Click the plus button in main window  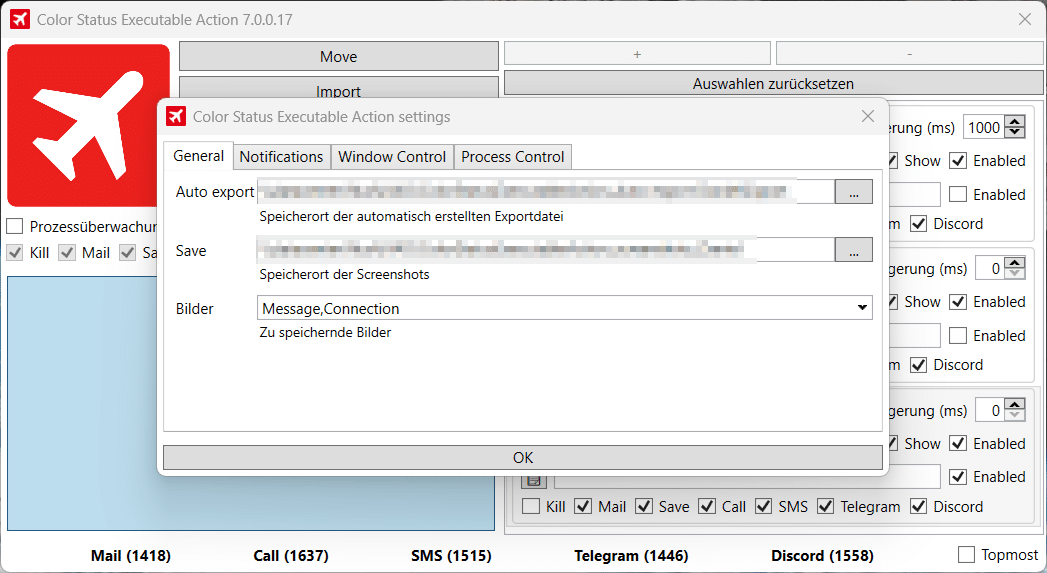pos(637,54)
